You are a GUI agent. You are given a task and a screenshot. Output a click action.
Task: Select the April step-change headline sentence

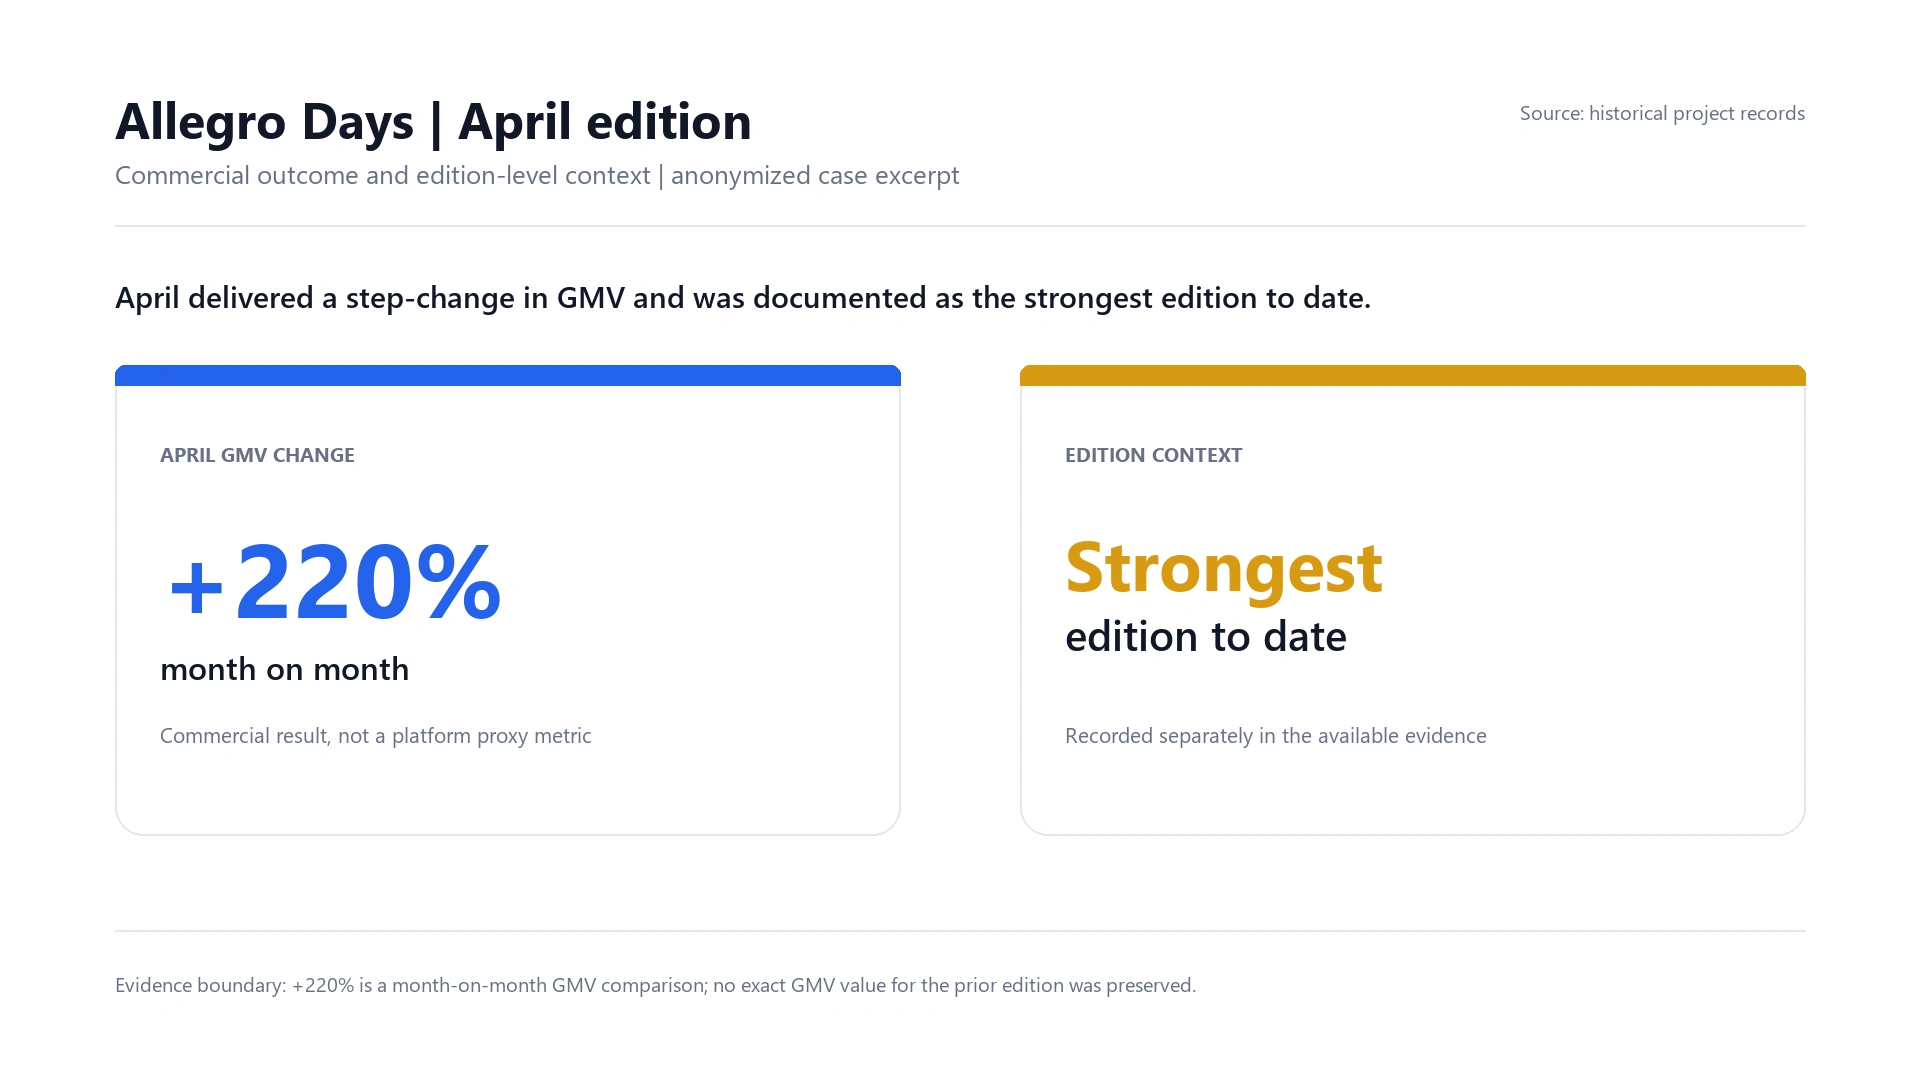tap(743, 298)
